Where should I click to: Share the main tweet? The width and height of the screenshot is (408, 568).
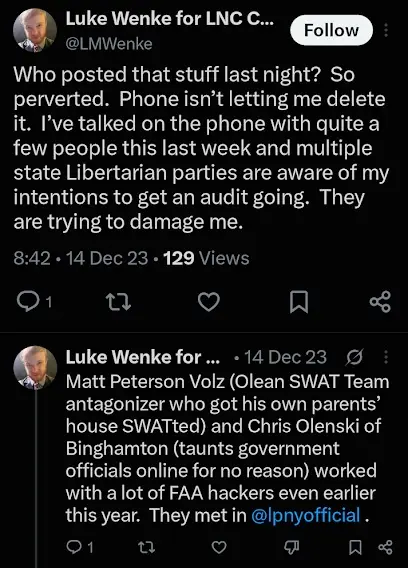[380, 301]
